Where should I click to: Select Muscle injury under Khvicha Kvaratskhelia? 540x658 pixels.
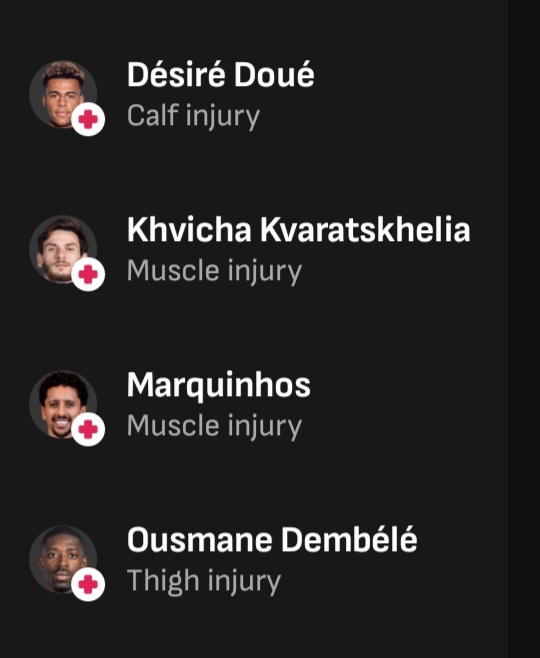pos(214,271)
